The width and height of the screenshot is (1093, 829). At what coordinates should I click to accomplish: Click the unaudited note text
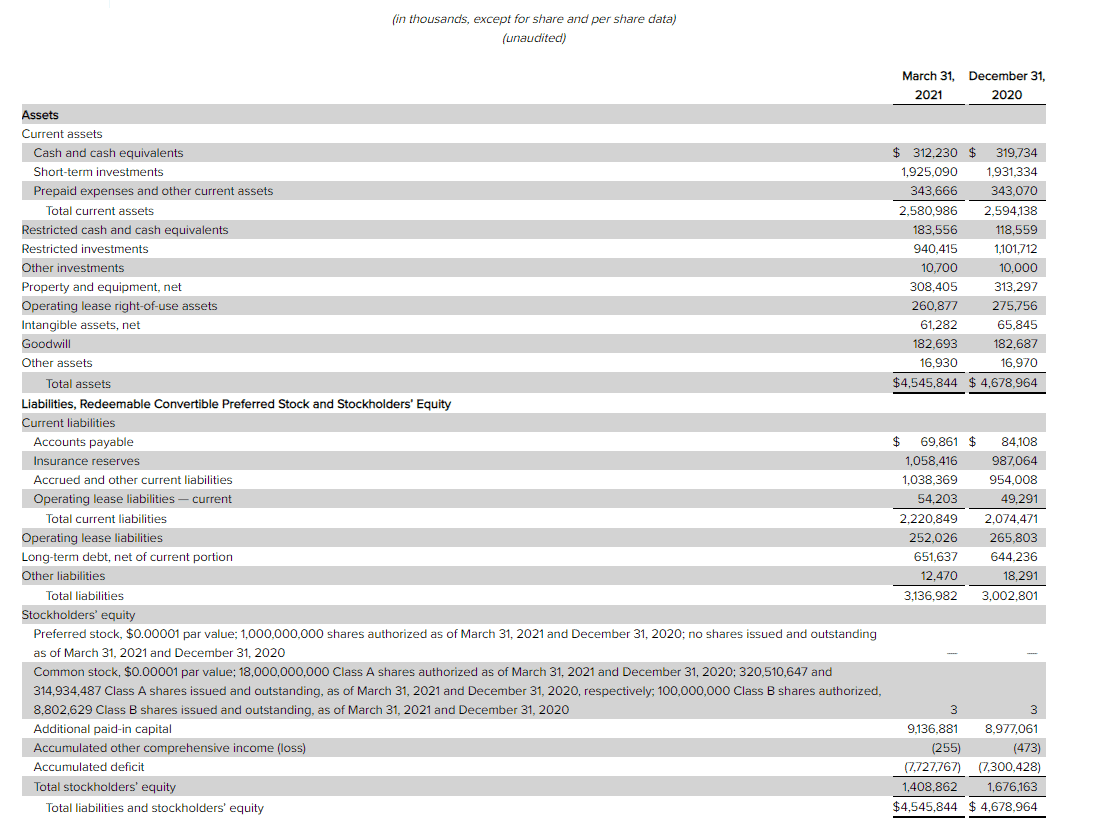point(534,38)
